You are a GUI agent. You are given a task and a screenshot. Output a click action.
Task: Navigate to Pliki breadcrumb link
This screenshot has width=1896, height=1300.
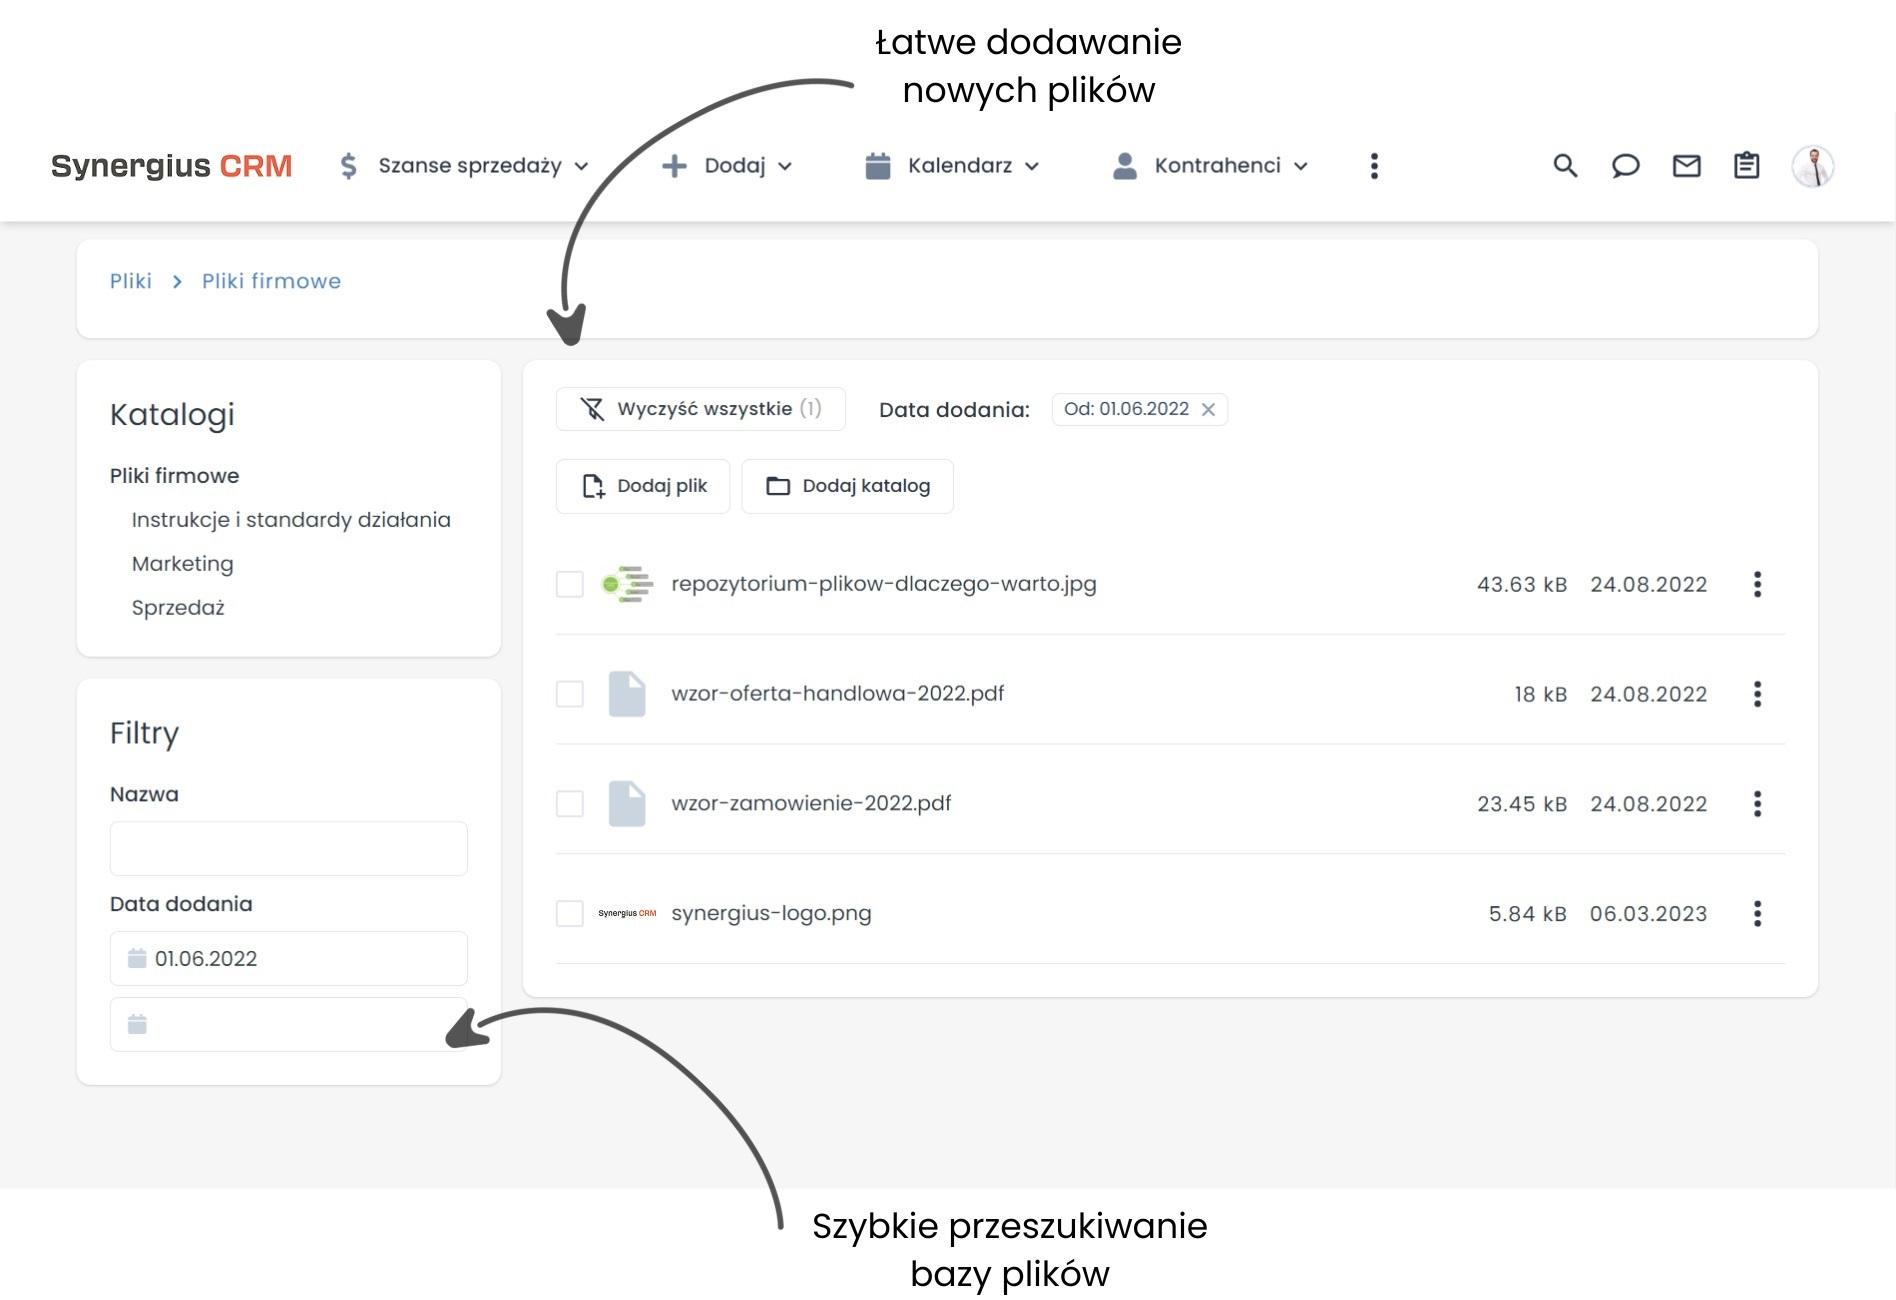coord(130,281)
